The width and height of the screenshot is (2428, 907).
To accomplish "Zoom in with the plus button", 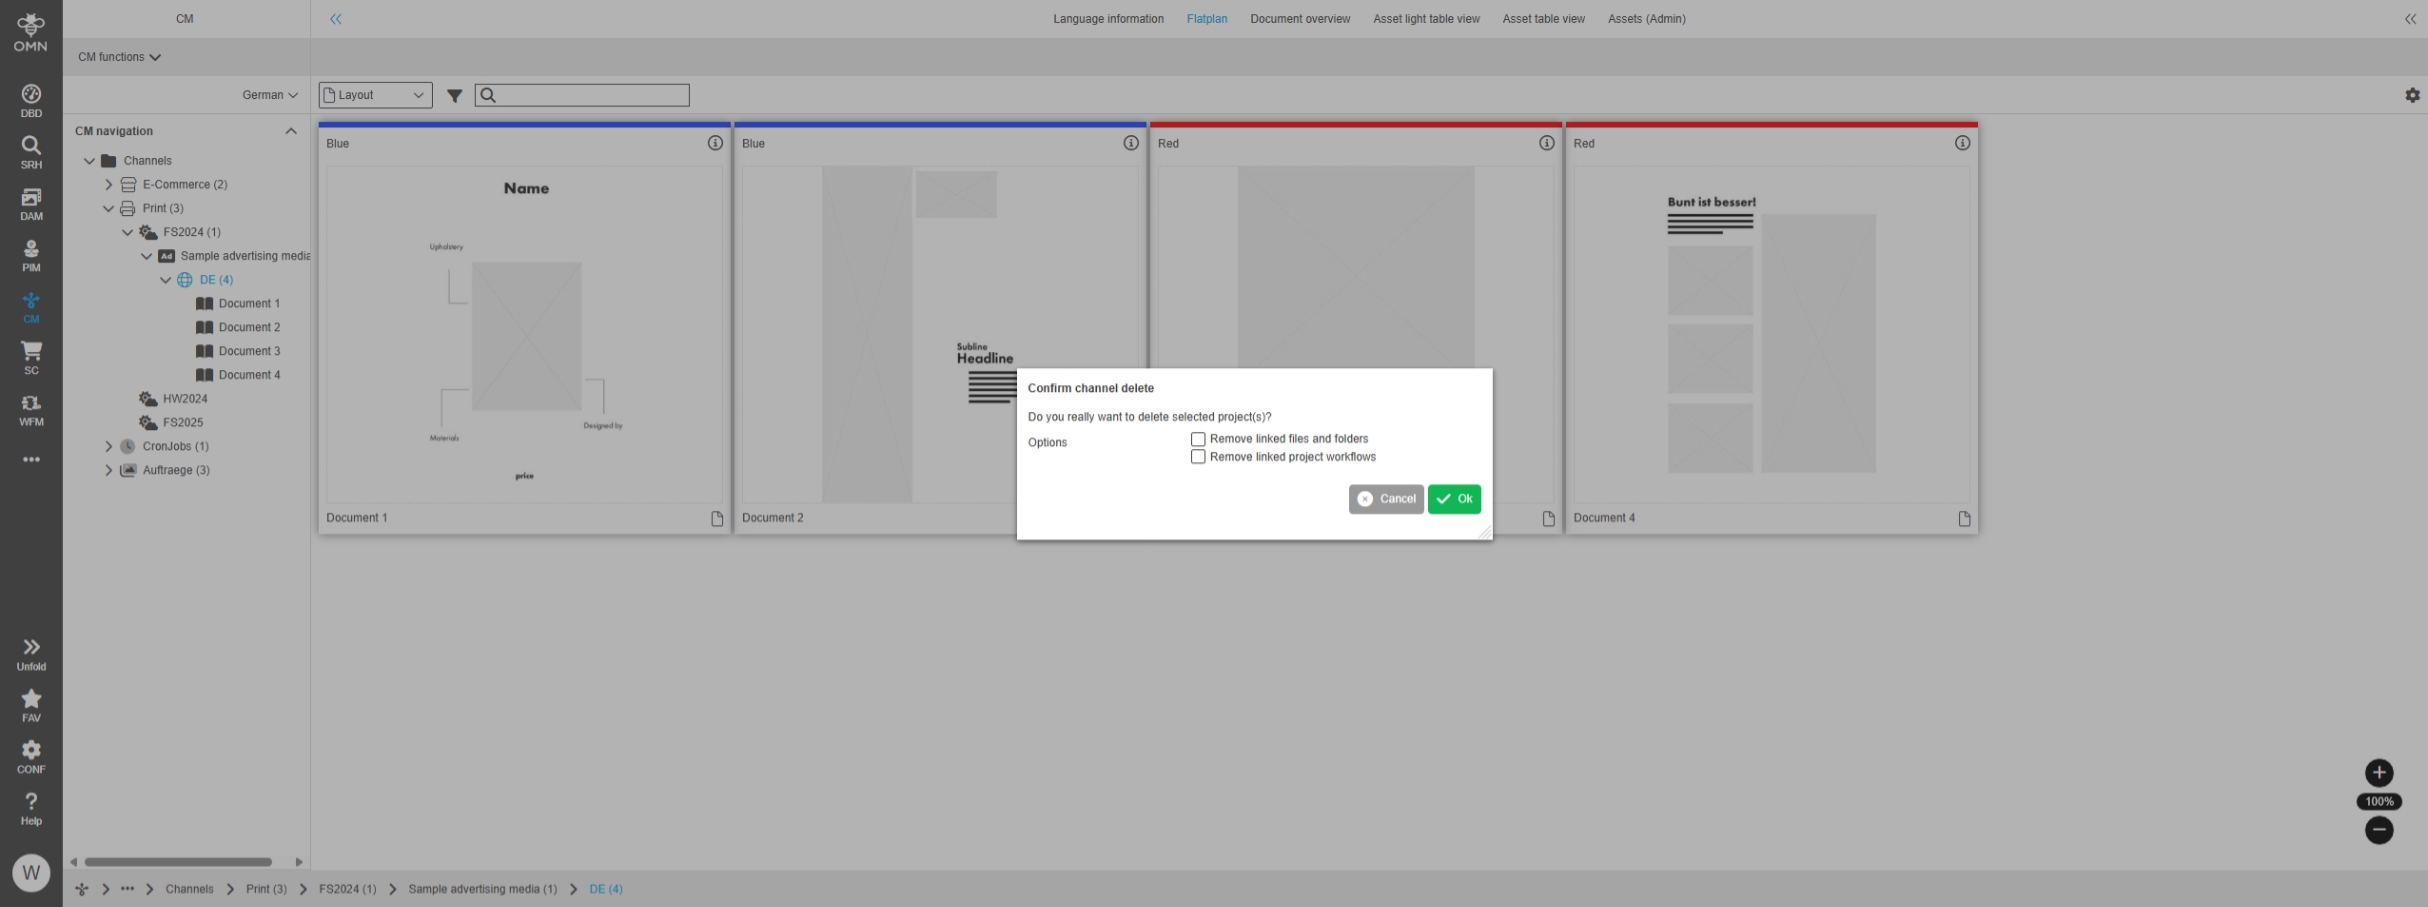I will point(2379,773).
